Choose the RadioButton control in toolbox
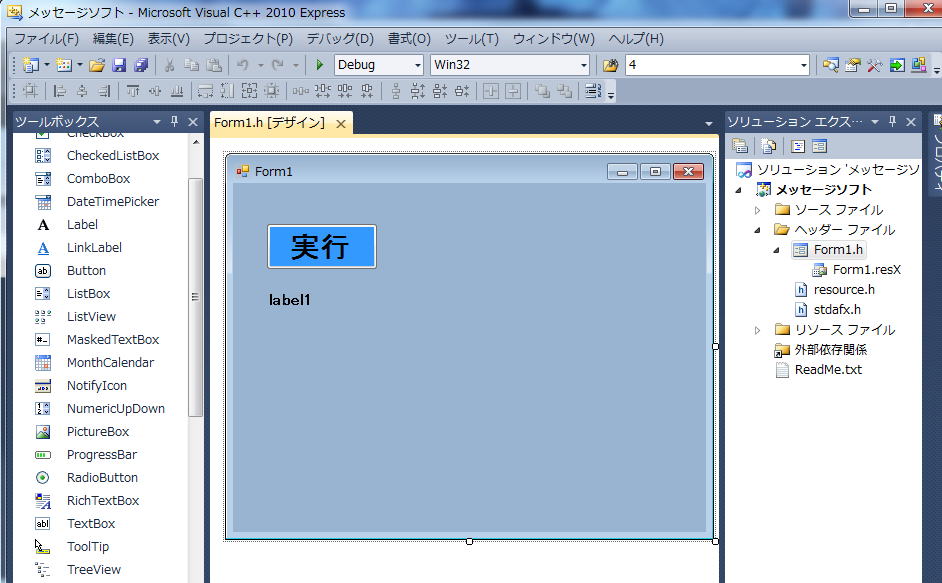 click(101, 478)
